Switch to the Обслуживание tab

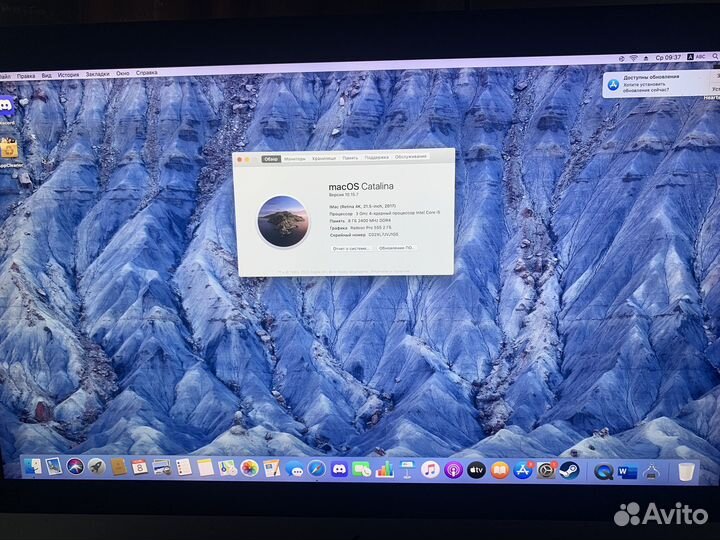pyautogui.click(x=411, y=157)
